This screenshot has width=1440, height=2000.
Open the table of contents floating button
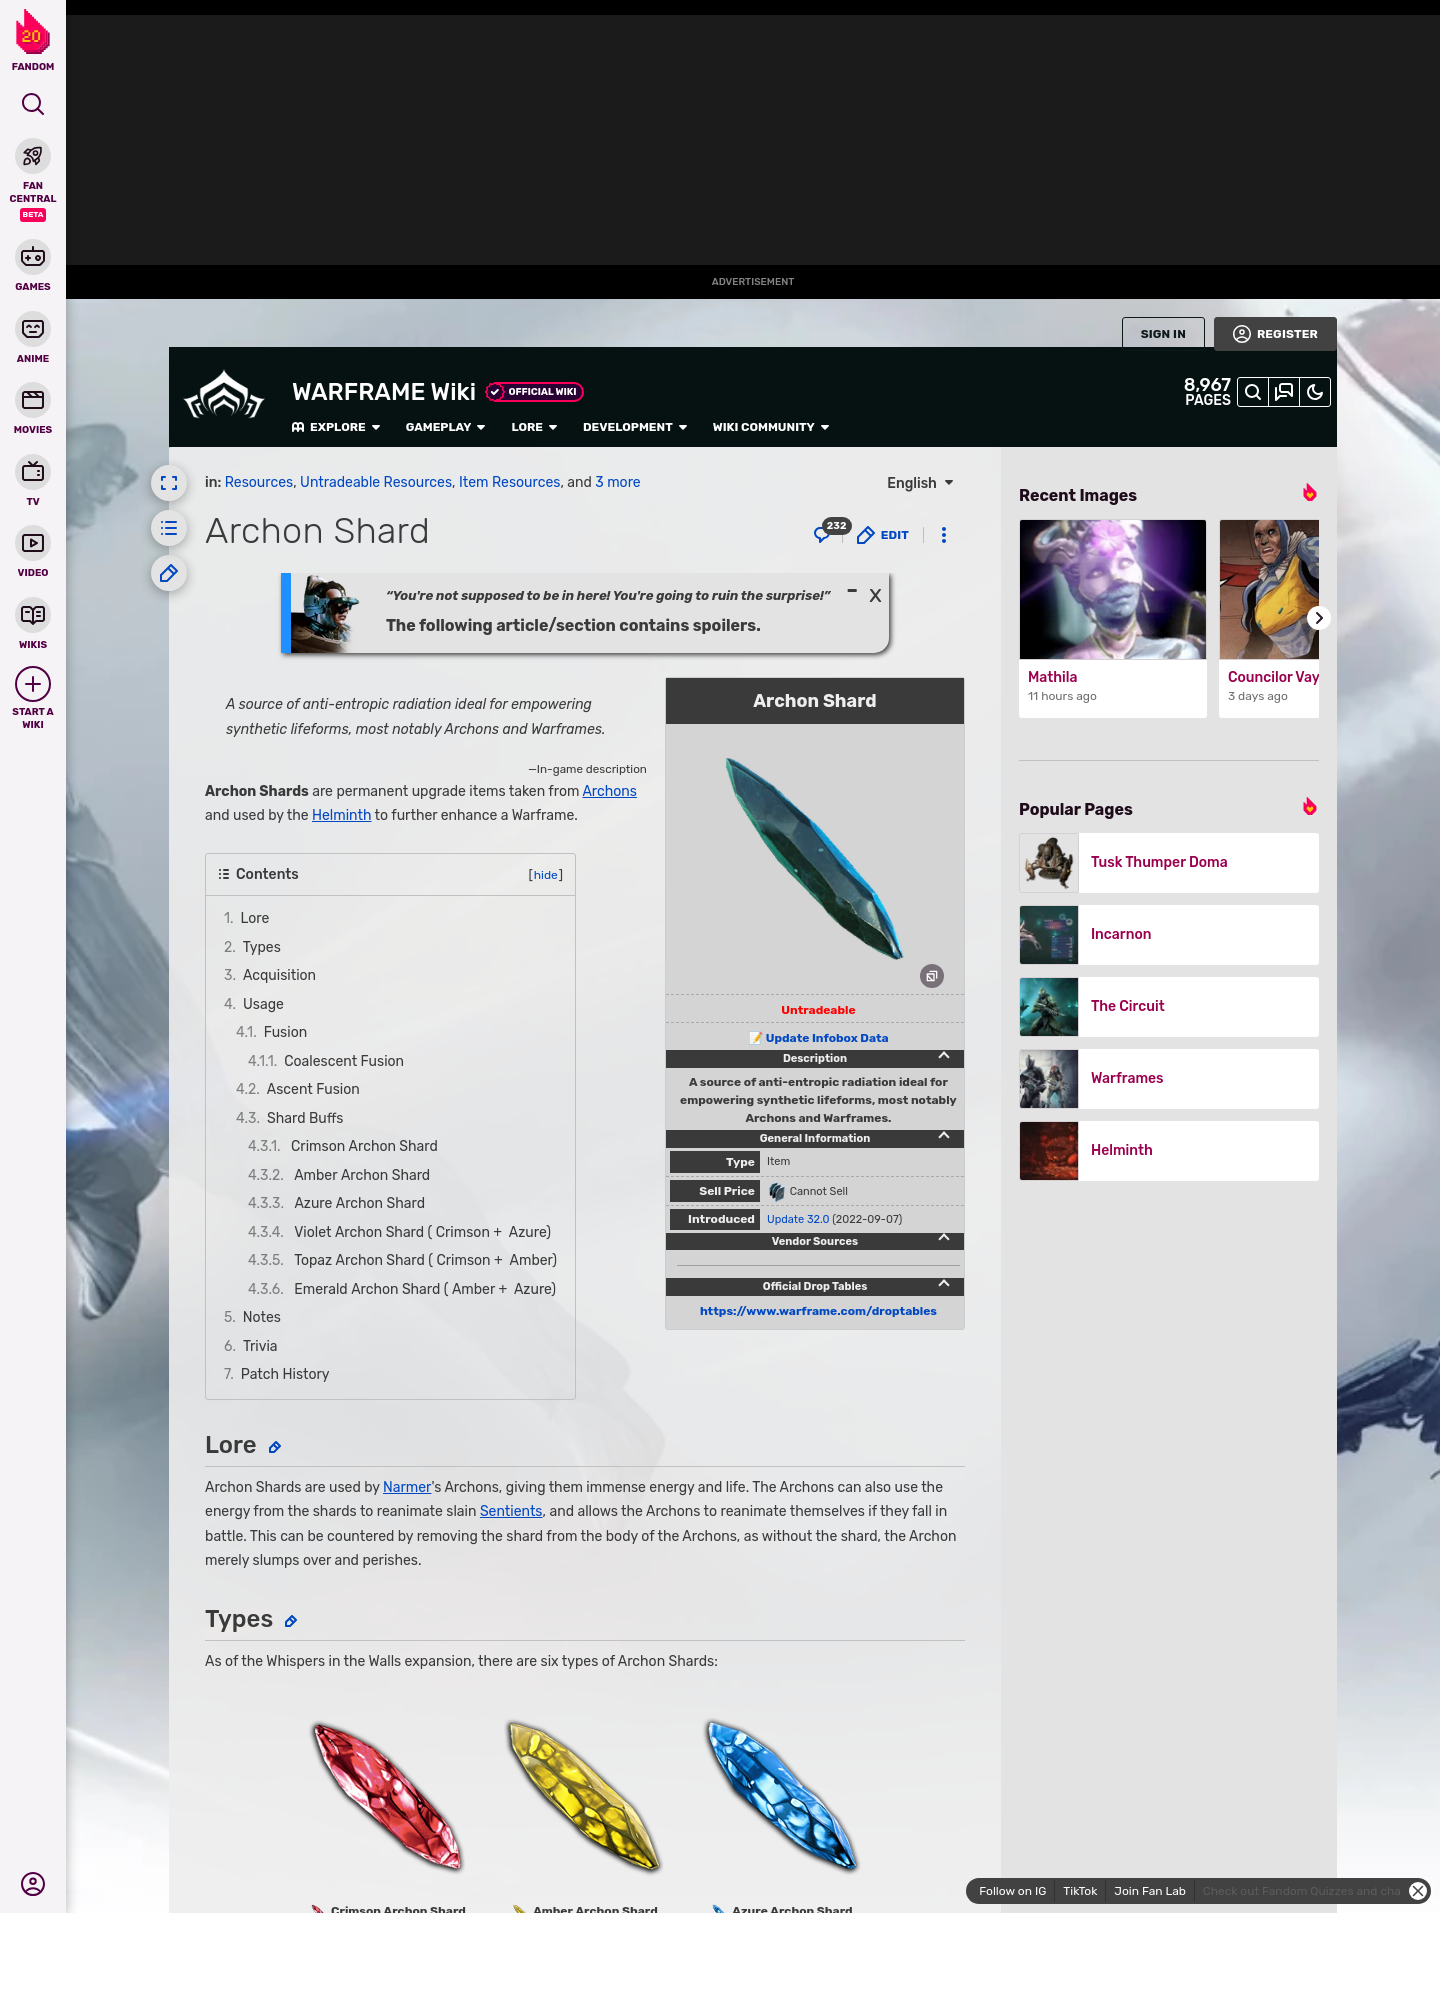(x=169, y=528)
